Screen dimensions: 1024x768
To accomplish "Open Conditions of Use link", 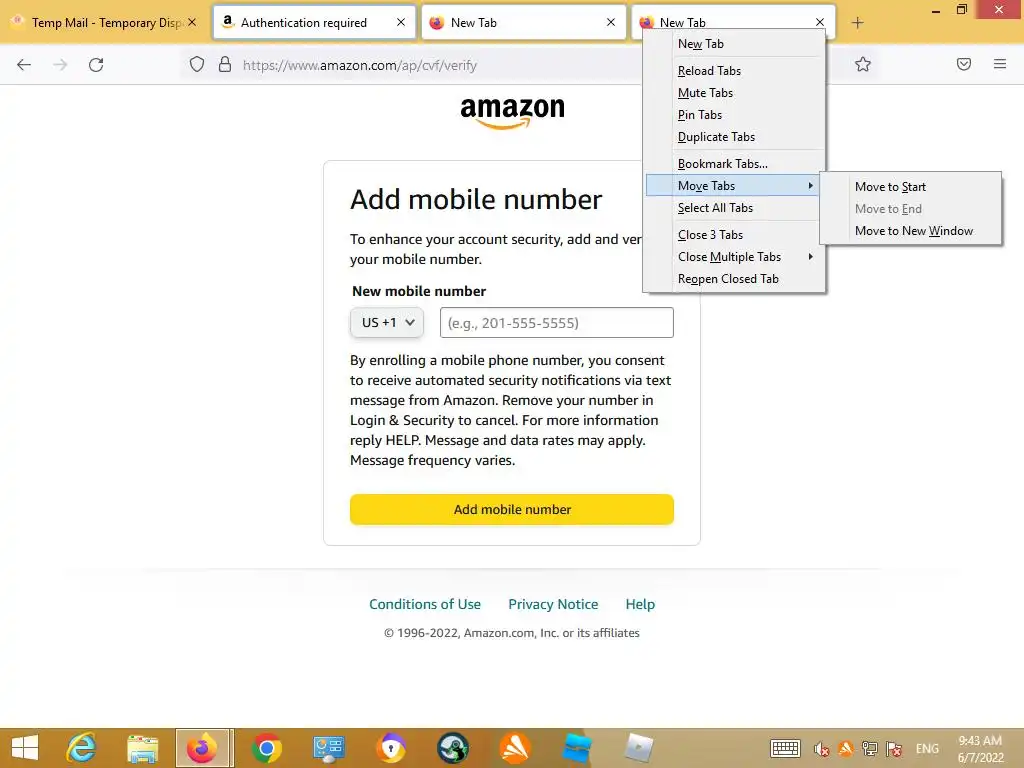I will [425, 604].
